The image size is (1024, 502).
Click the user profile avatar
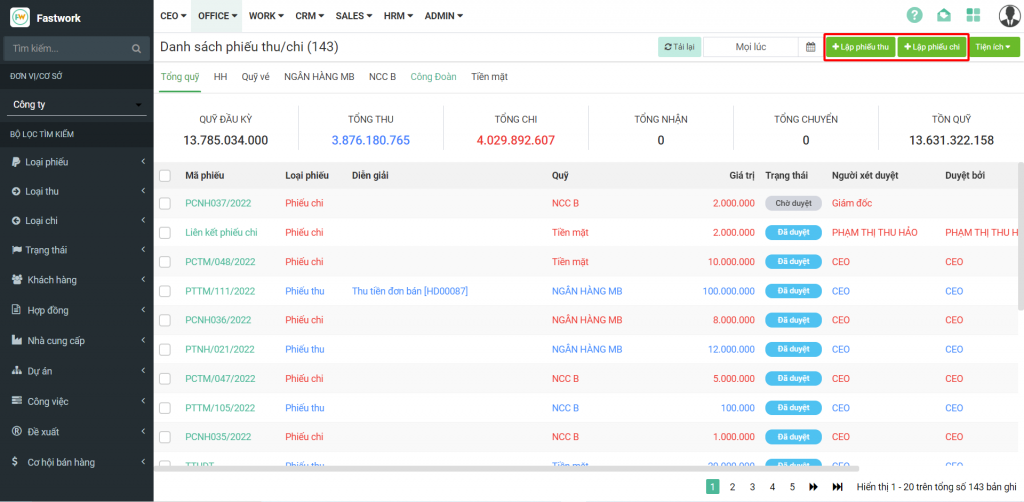click(x=1009, y=15)
